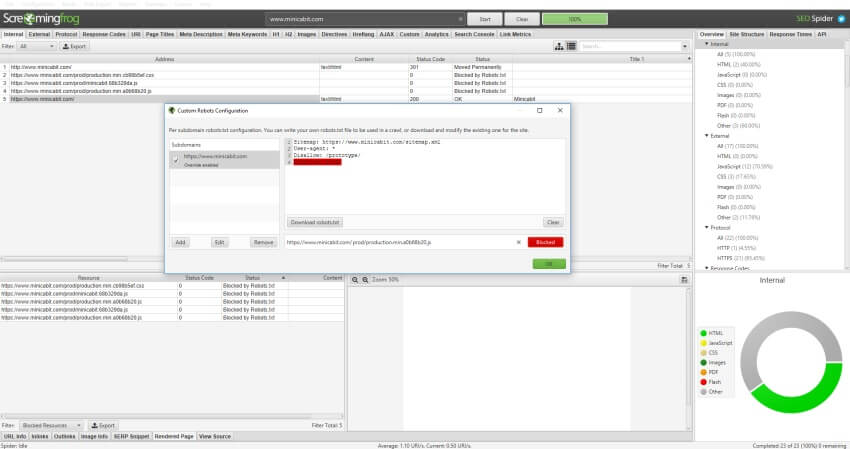Click Add subdomain button
Screen dimensions: 850x449
coord(181,242)
